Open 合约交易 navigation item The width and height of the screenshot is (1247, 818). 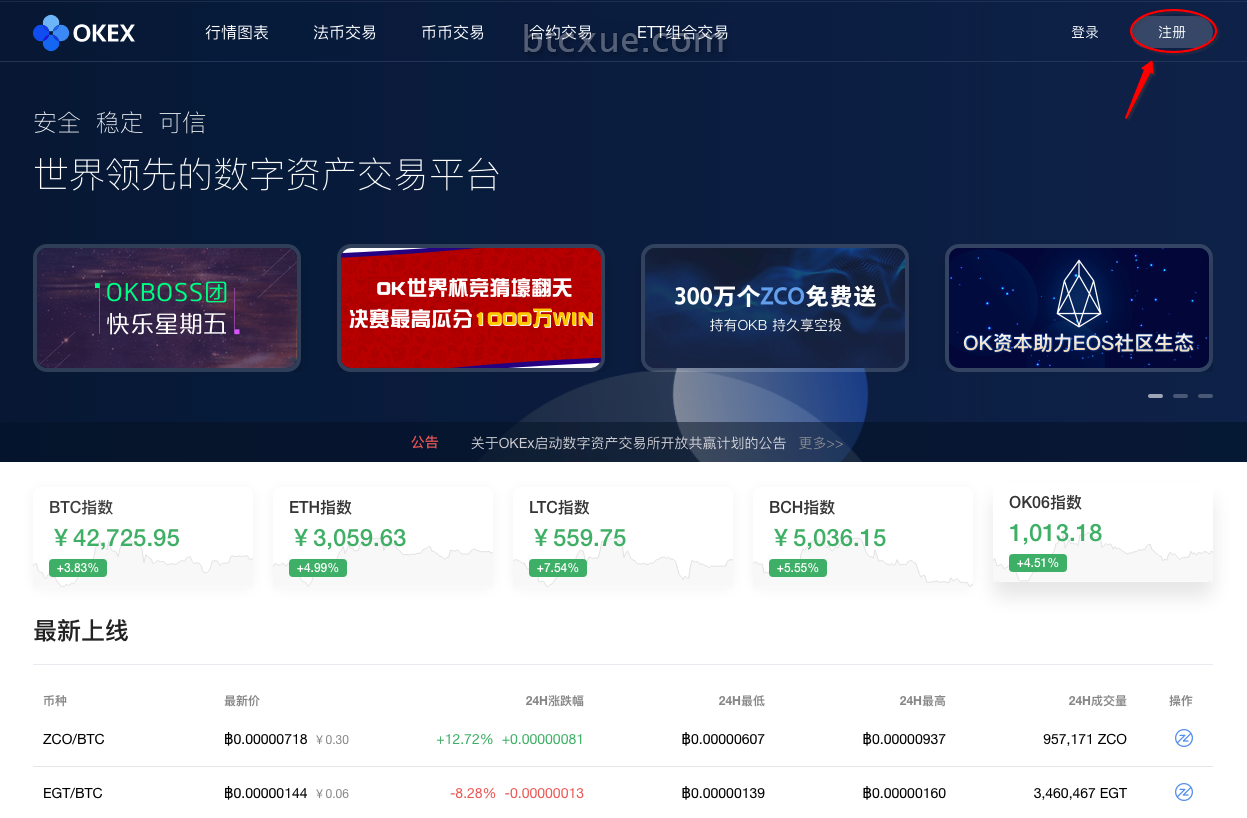click(561, 33)
